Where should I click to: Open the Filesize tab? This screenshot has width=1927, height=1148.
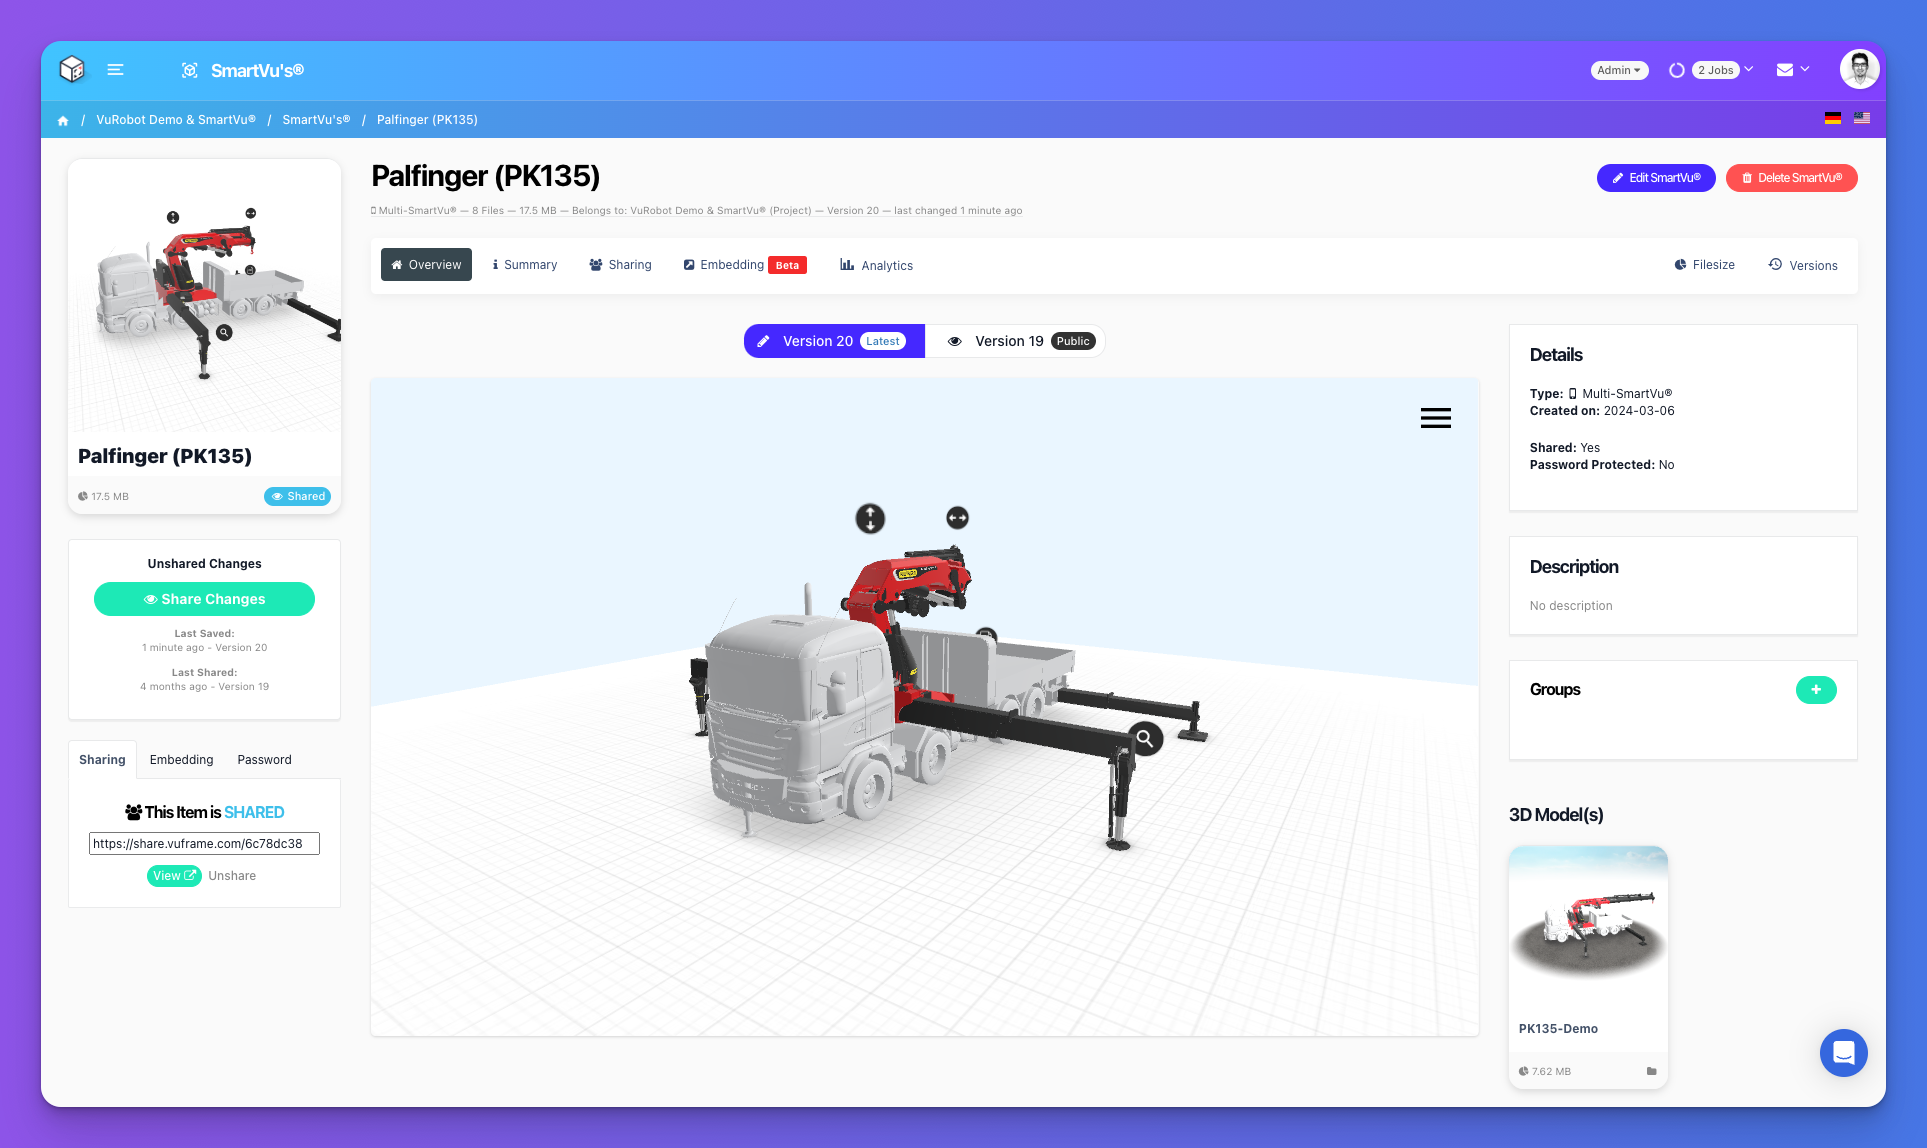(x=1704, y=265)
